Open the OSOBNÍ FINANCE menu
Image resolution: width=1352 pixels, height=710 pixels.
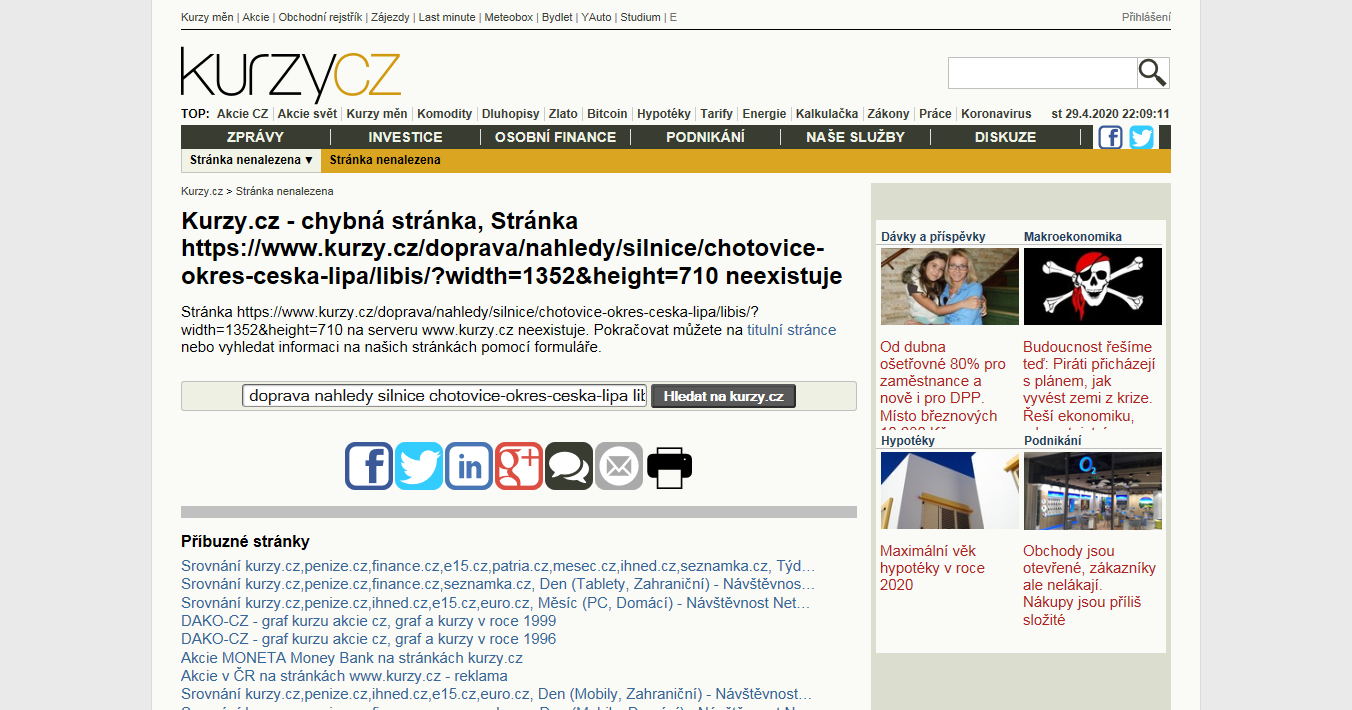point(555,137)
